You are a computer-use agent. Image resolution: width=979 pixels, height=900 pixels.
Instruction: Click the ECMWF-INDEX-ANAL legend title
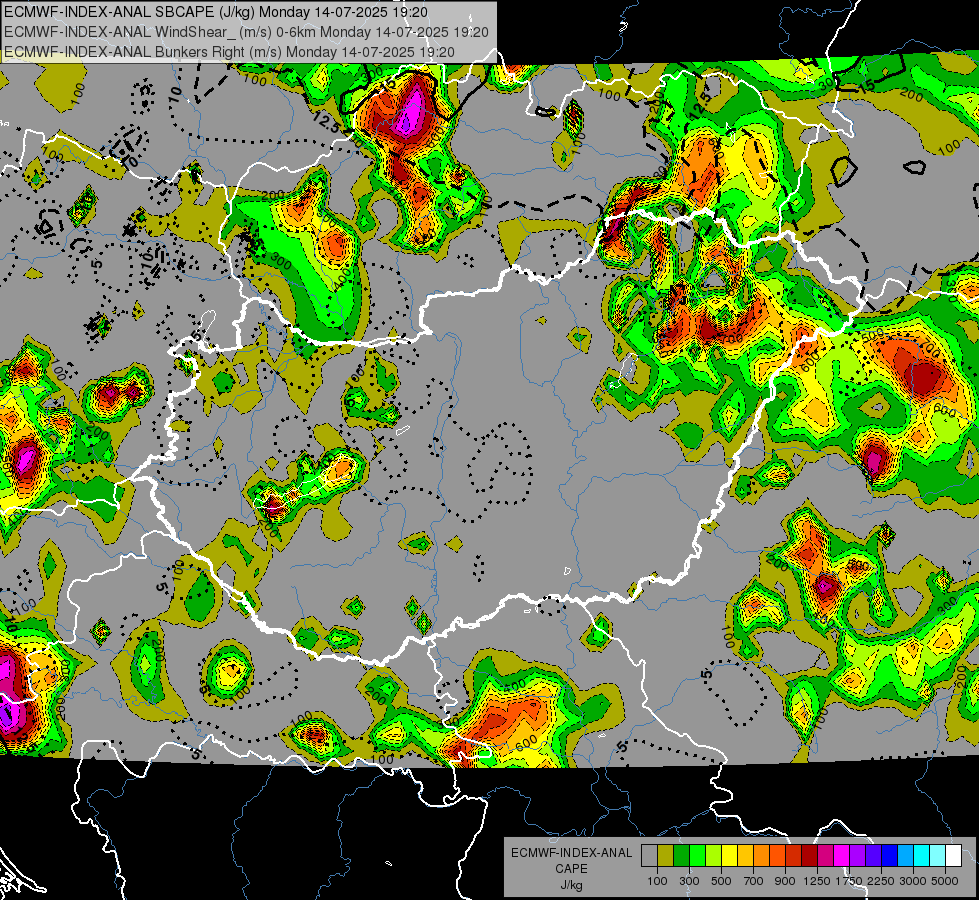(571, 853)
